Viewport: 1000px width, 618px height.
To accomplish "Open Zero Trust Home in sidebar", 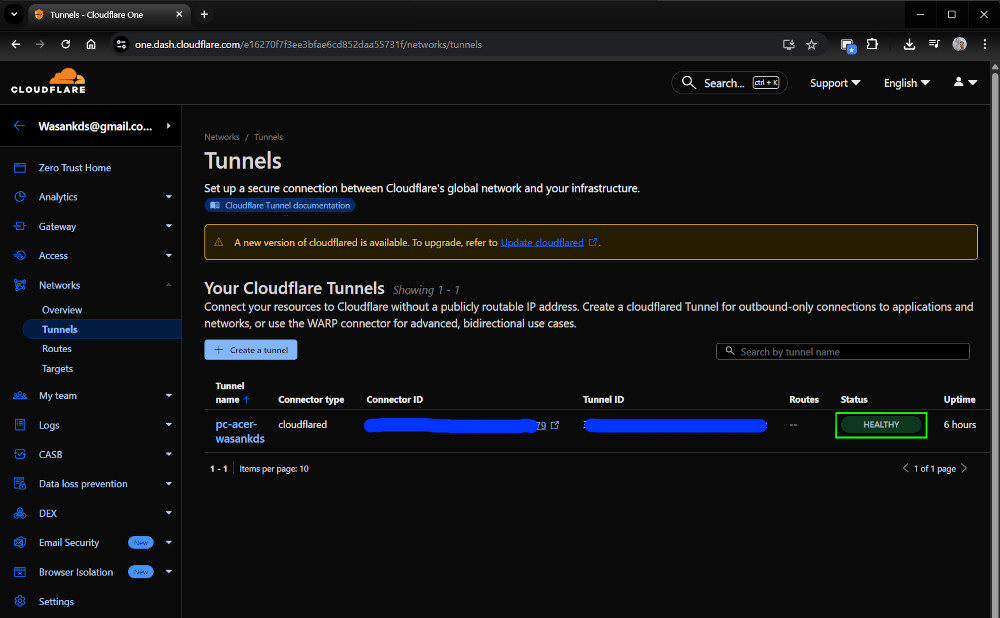I will click(75, 168).
